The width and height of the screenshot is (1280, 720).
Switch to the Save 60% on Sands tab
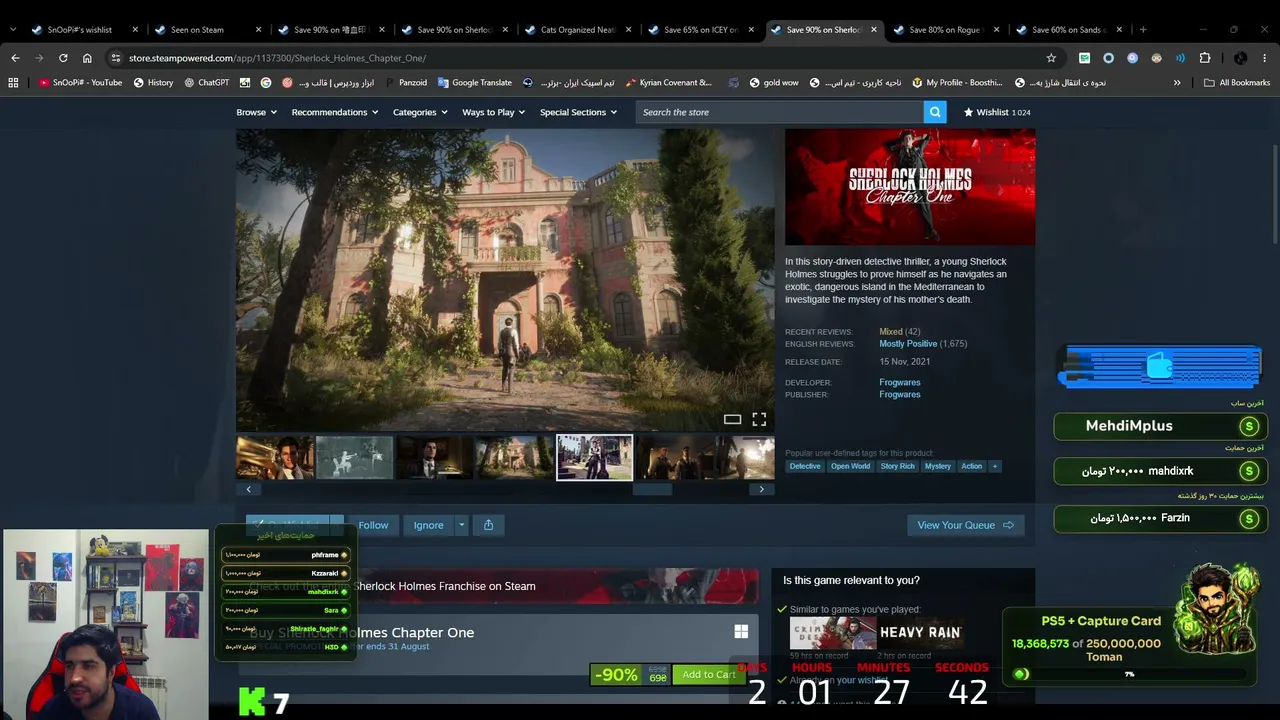pyautogui.click(x=1069, y=30)
